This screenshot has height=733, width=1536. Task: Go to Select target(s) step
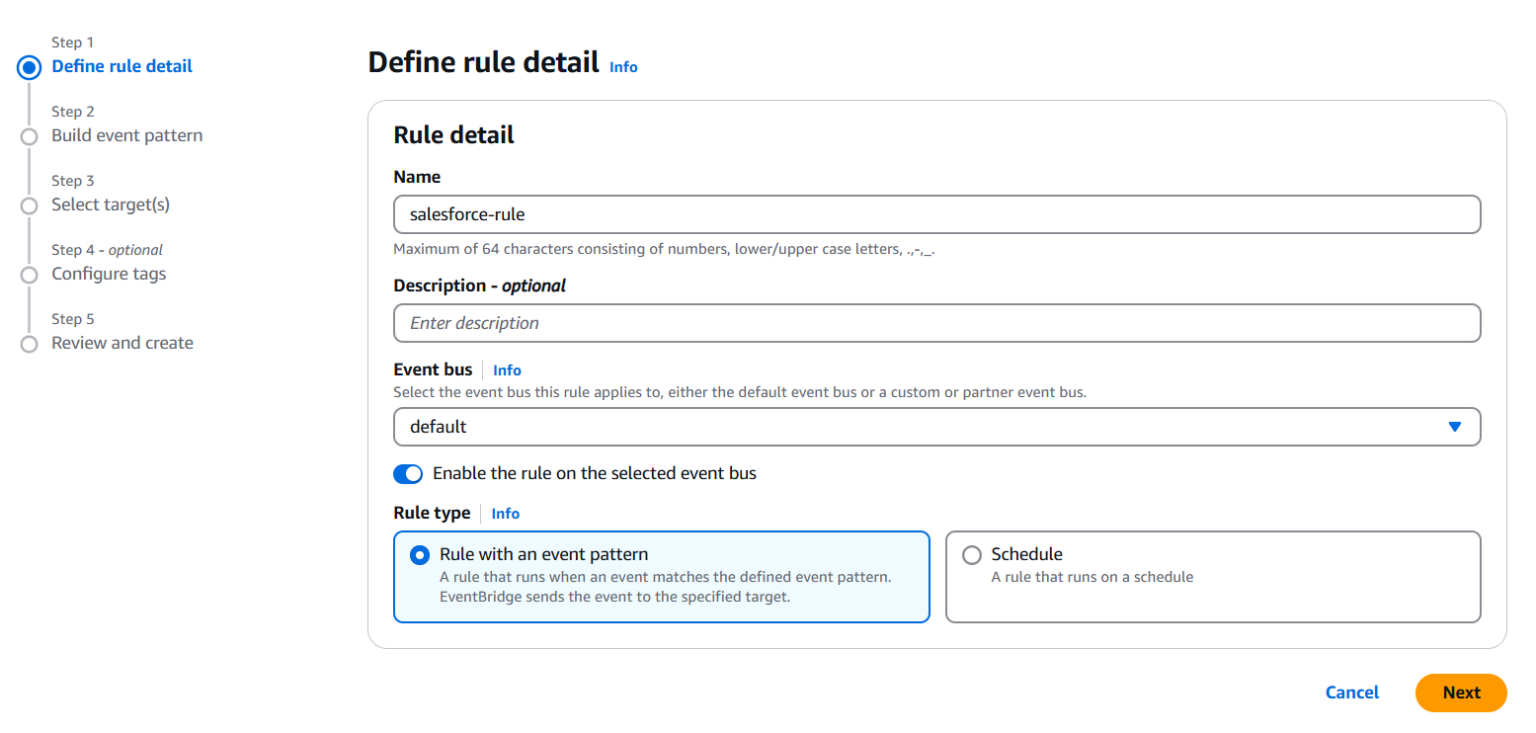110,205
